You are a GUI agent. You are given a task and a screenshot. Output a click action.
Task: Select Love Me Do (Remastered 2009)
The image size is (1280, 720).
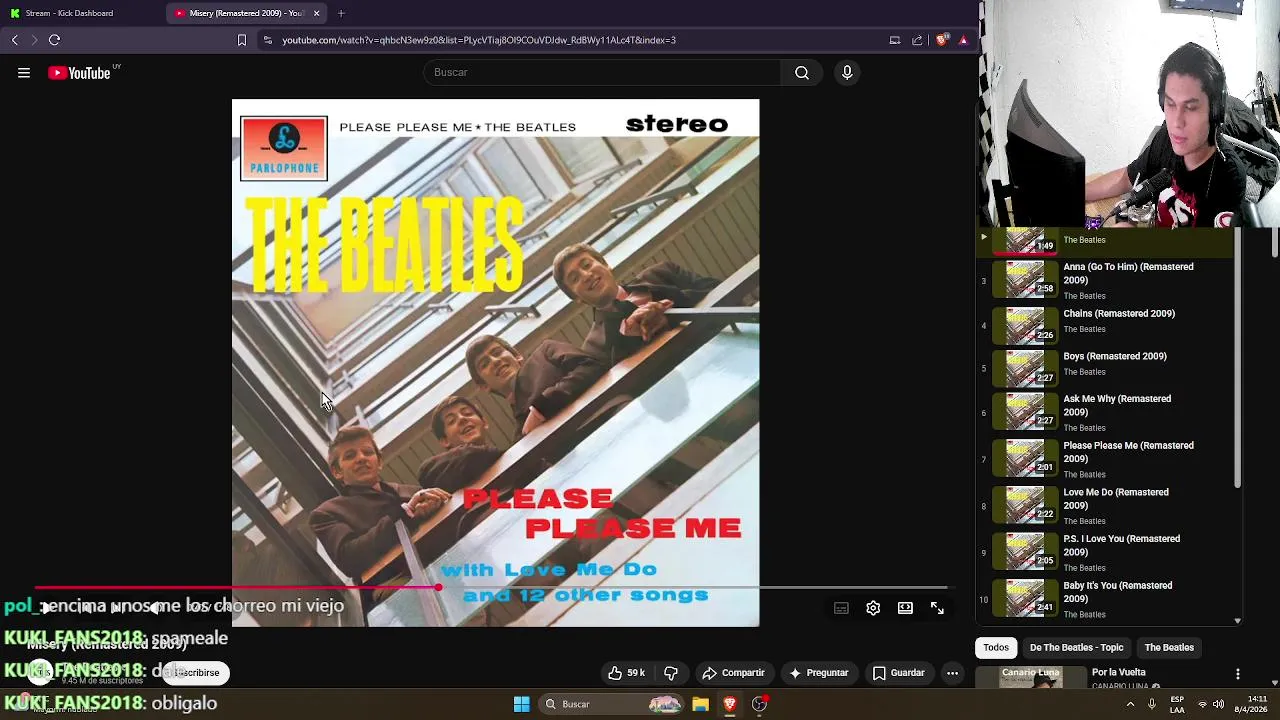coord(1104,506)
